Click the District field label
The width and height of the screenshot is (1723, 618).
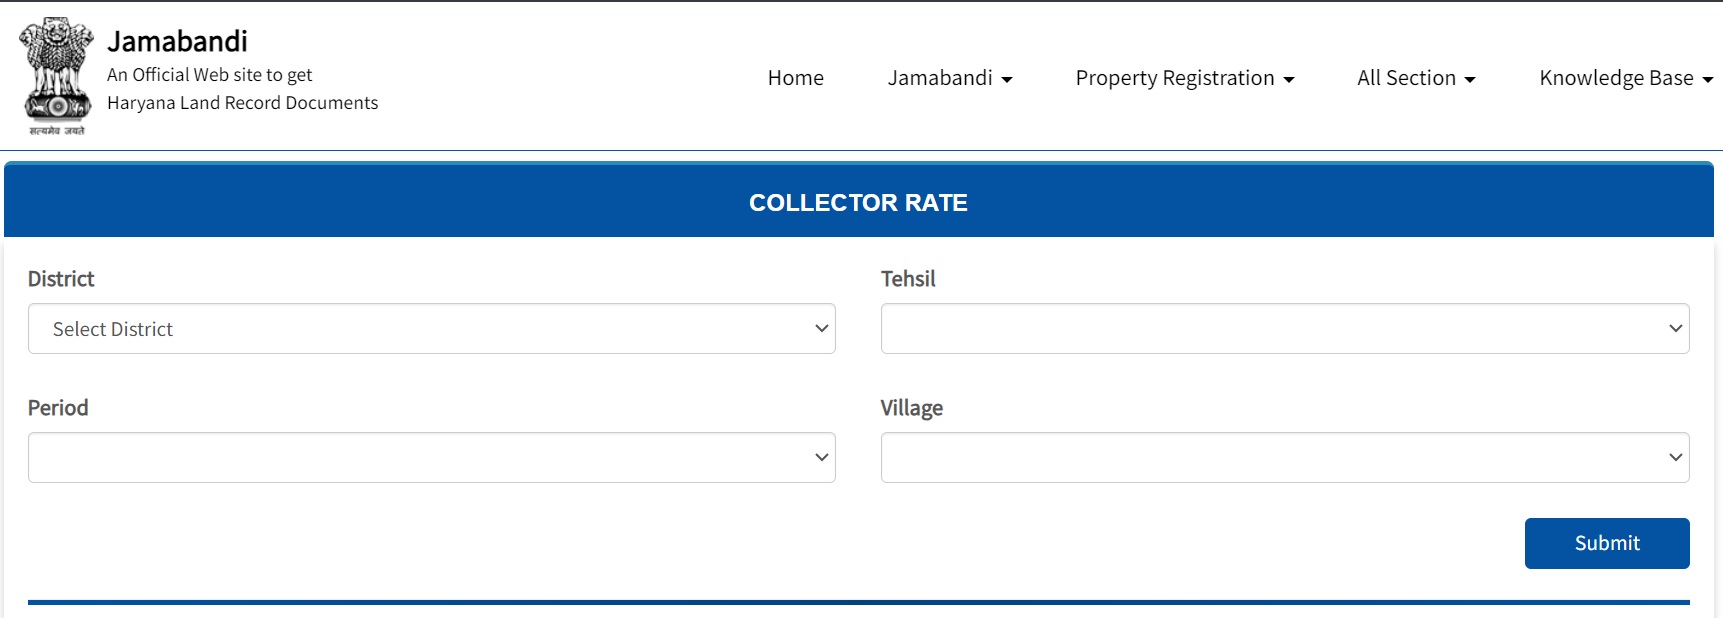[x=60, y=279]
